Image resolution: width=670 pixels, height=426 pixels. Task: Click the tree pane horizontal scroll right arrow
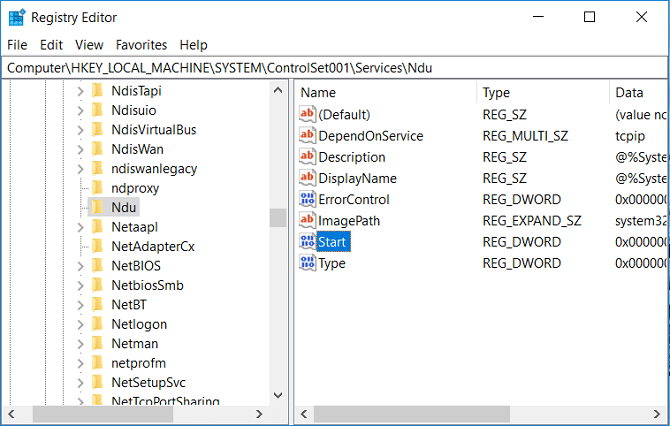pos(259,414)
